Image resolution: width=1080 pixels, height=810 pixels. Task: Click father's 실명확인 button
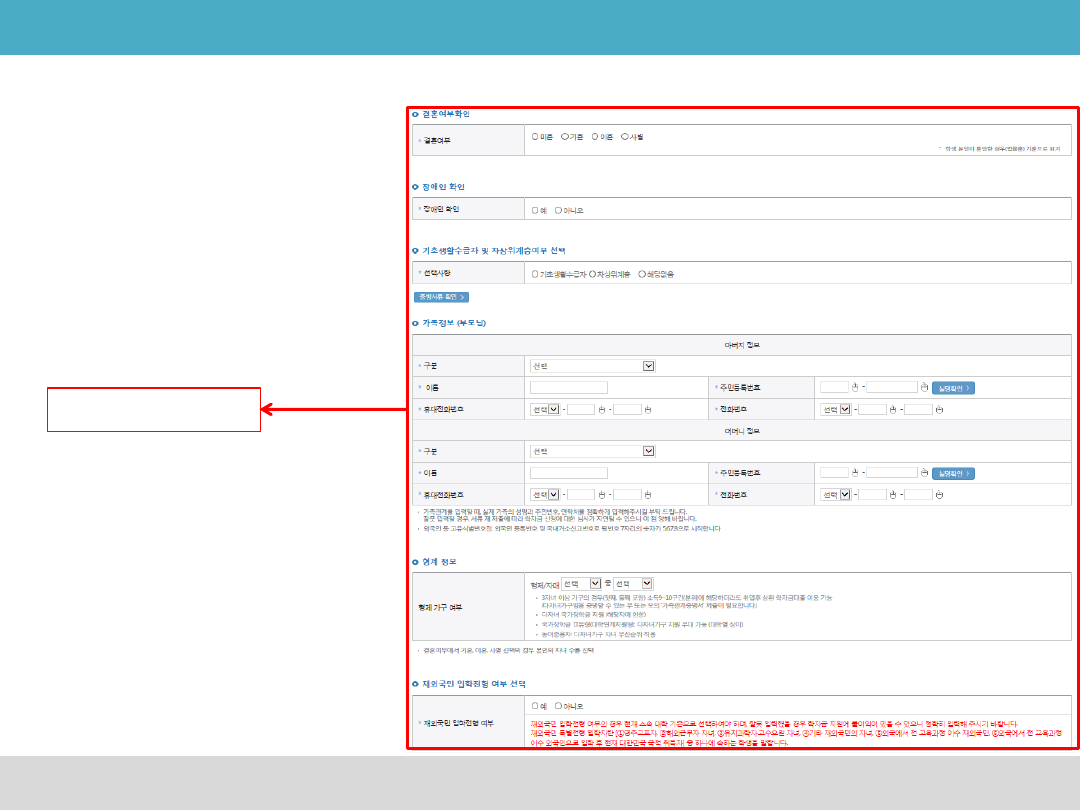953,388
